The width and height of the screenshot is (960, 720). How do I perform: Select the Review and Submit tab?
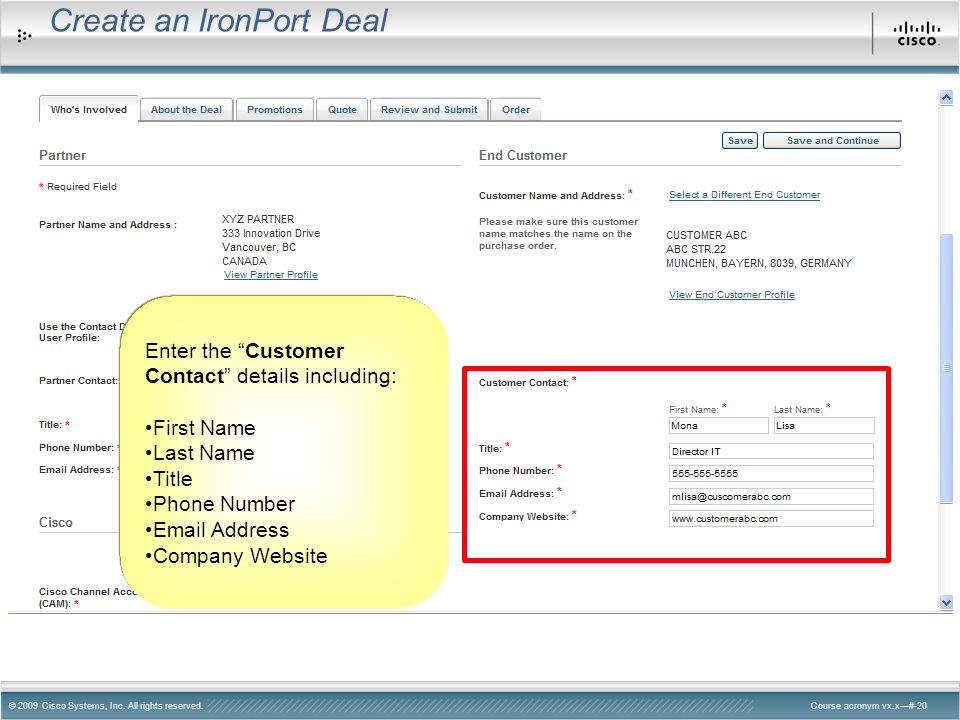coord(429,110)
